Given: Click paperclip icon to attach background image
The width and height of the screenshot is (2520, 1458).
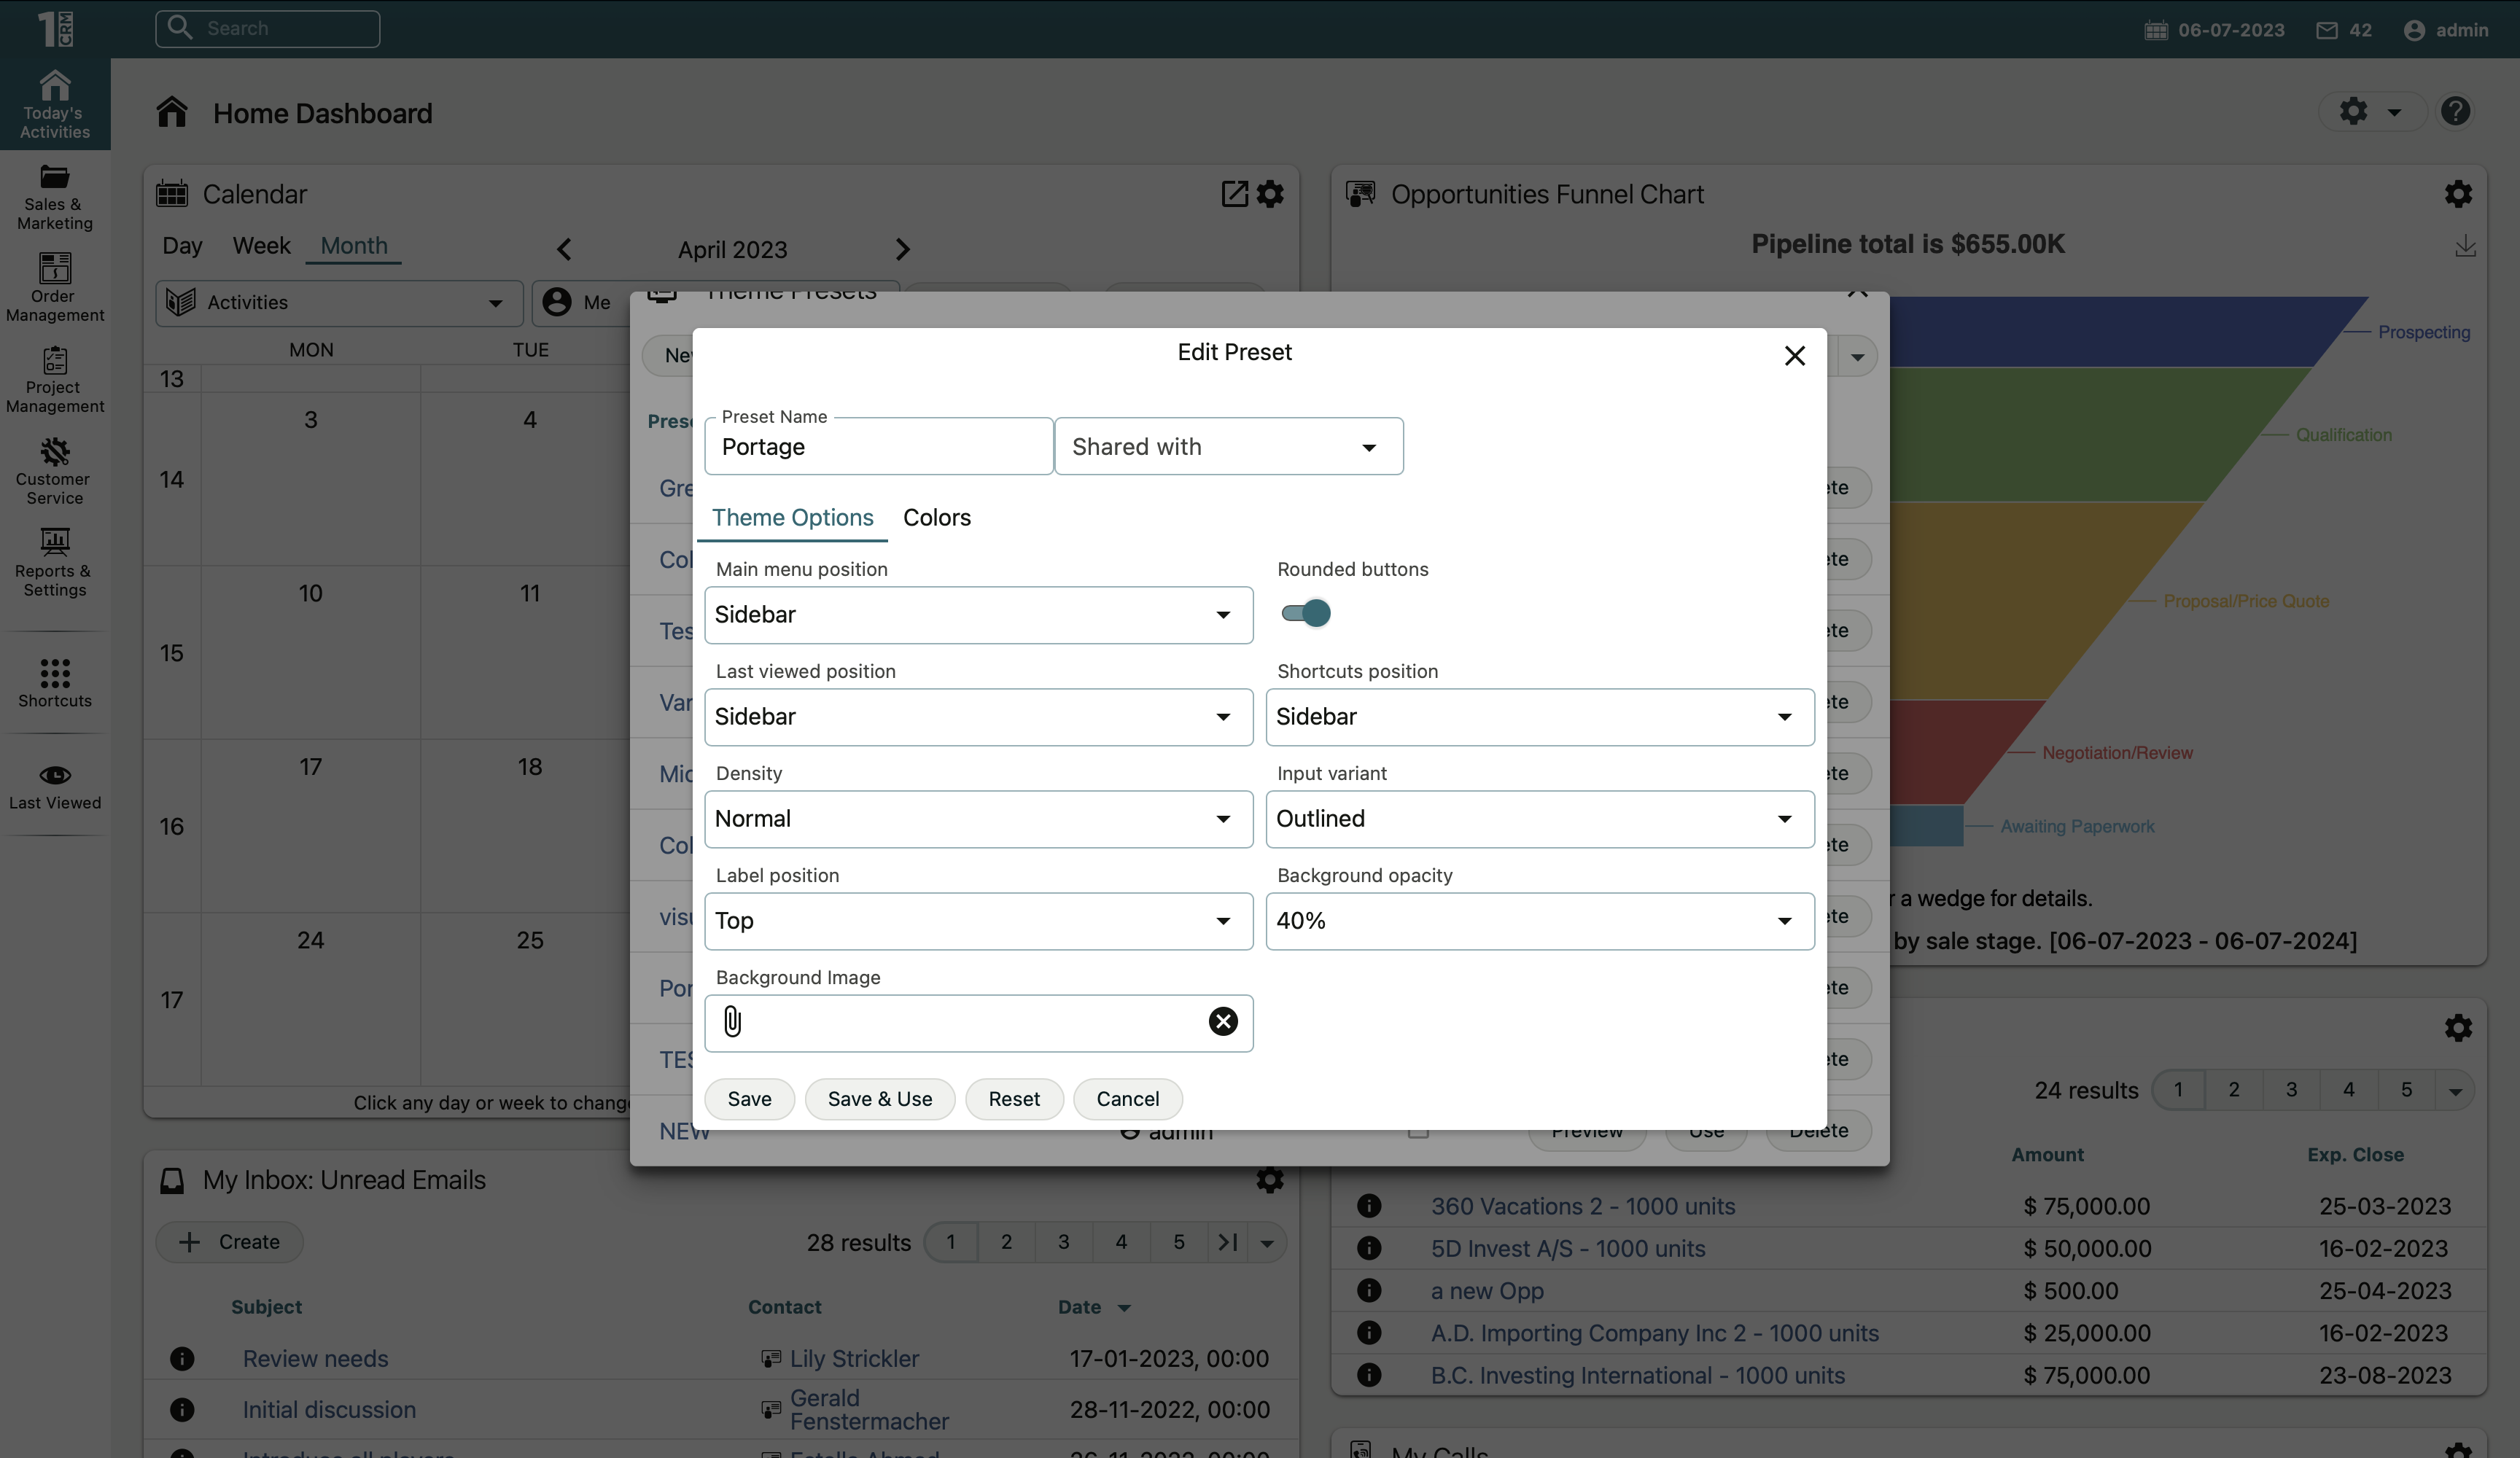Looking at the screenshot, I should tap(733, 1022).
